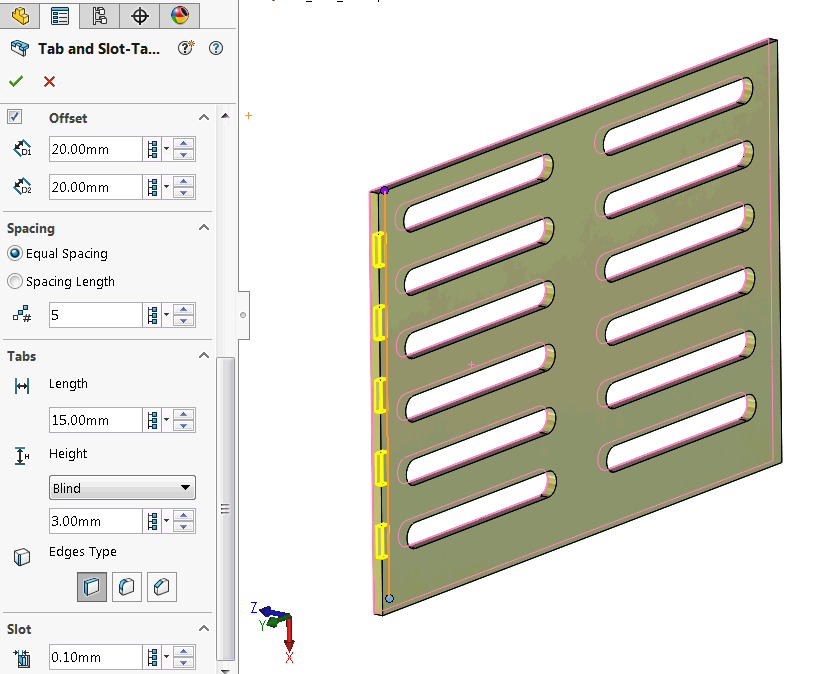Decrease the tab height value
This screenshot has height=674, width=818.
[184, 527]
